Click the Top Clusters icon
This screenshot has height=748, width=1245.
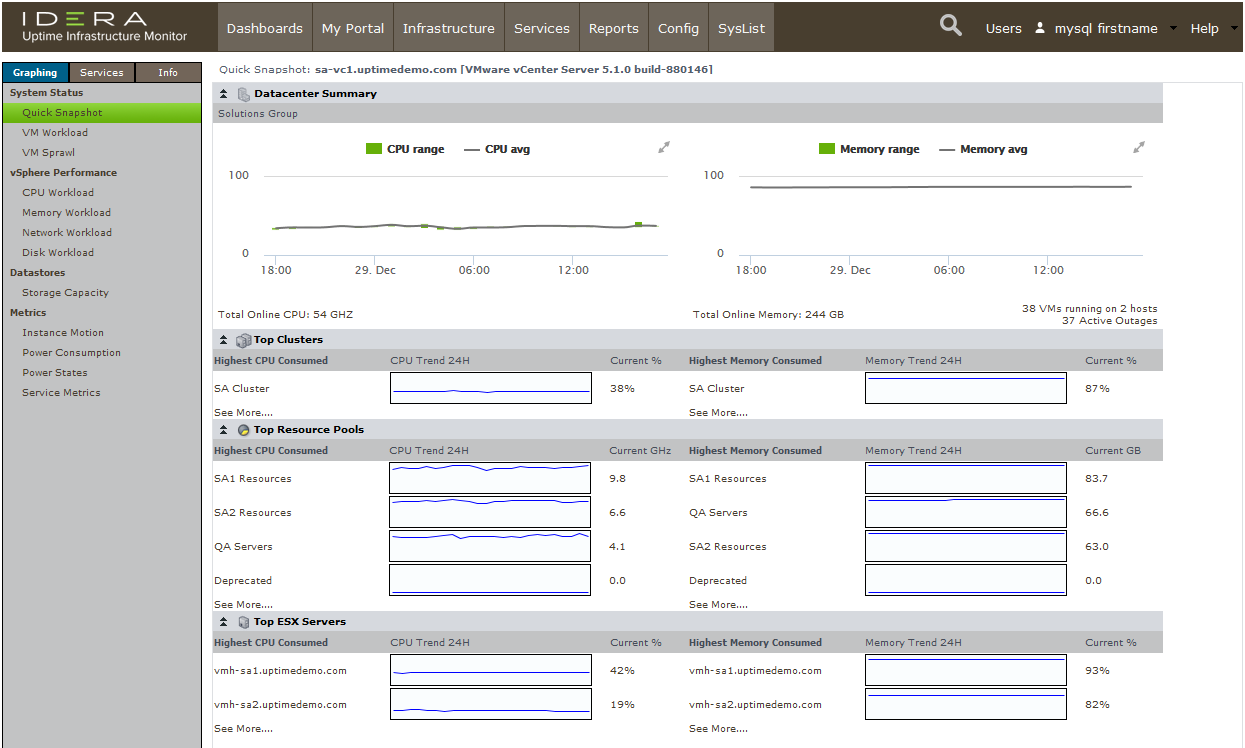pyautogui.click(x=243, y=340)
